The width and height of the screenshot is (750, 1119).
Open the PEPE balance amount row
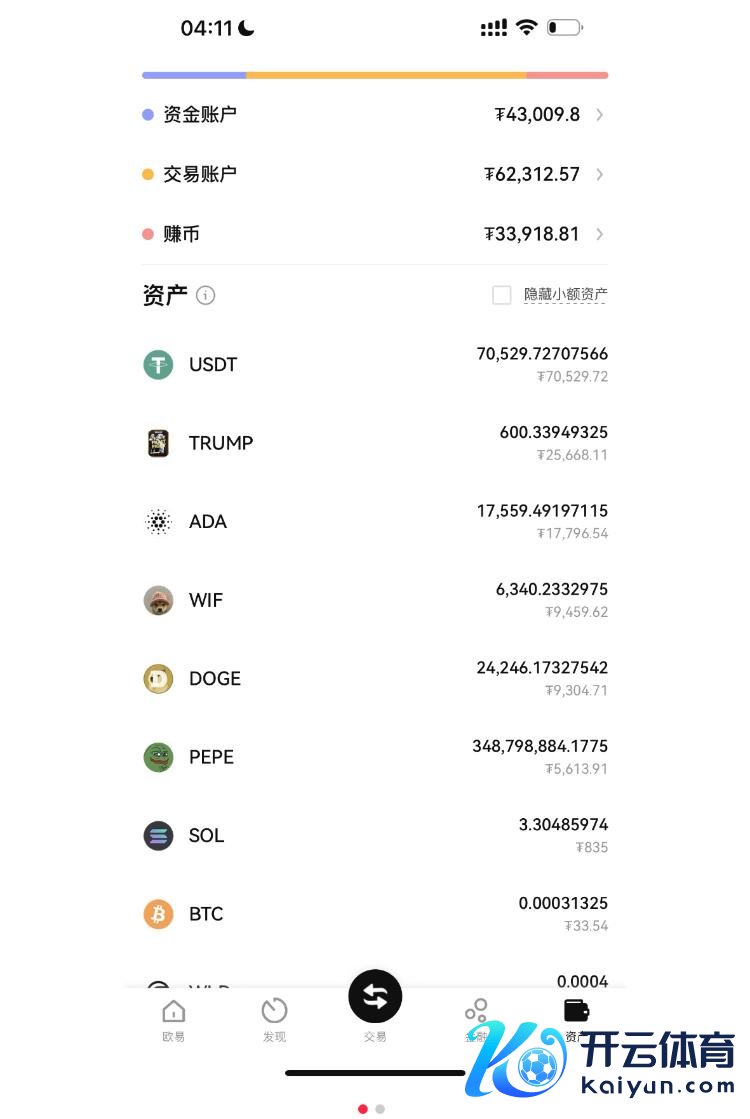540,757
